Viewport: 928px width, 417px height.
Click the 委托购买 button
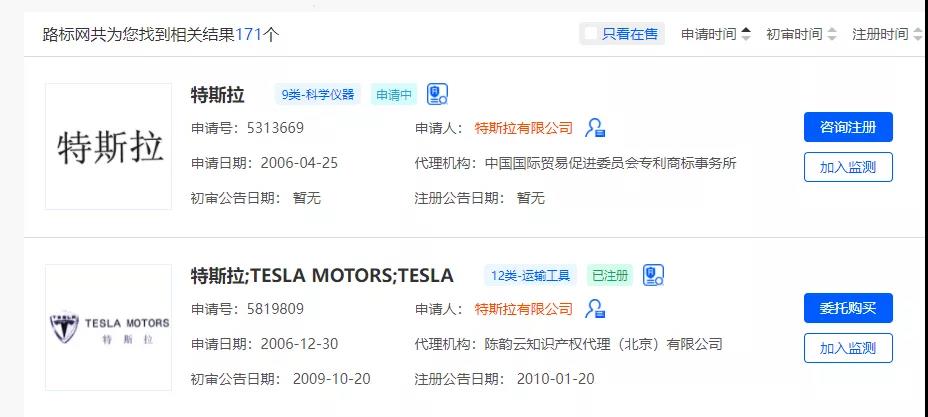[x=848, y=308]
